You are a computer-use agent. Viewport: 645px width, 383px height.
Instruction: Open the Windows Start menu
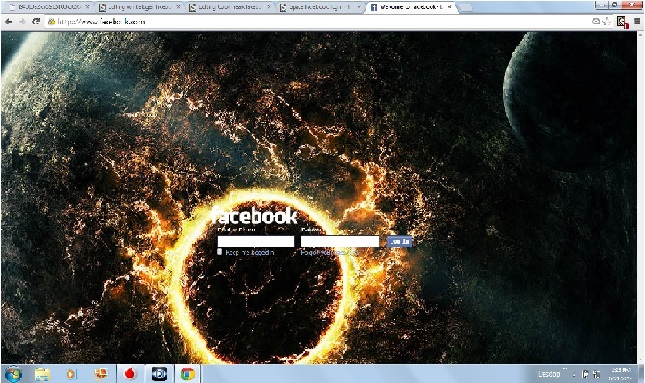13,374
